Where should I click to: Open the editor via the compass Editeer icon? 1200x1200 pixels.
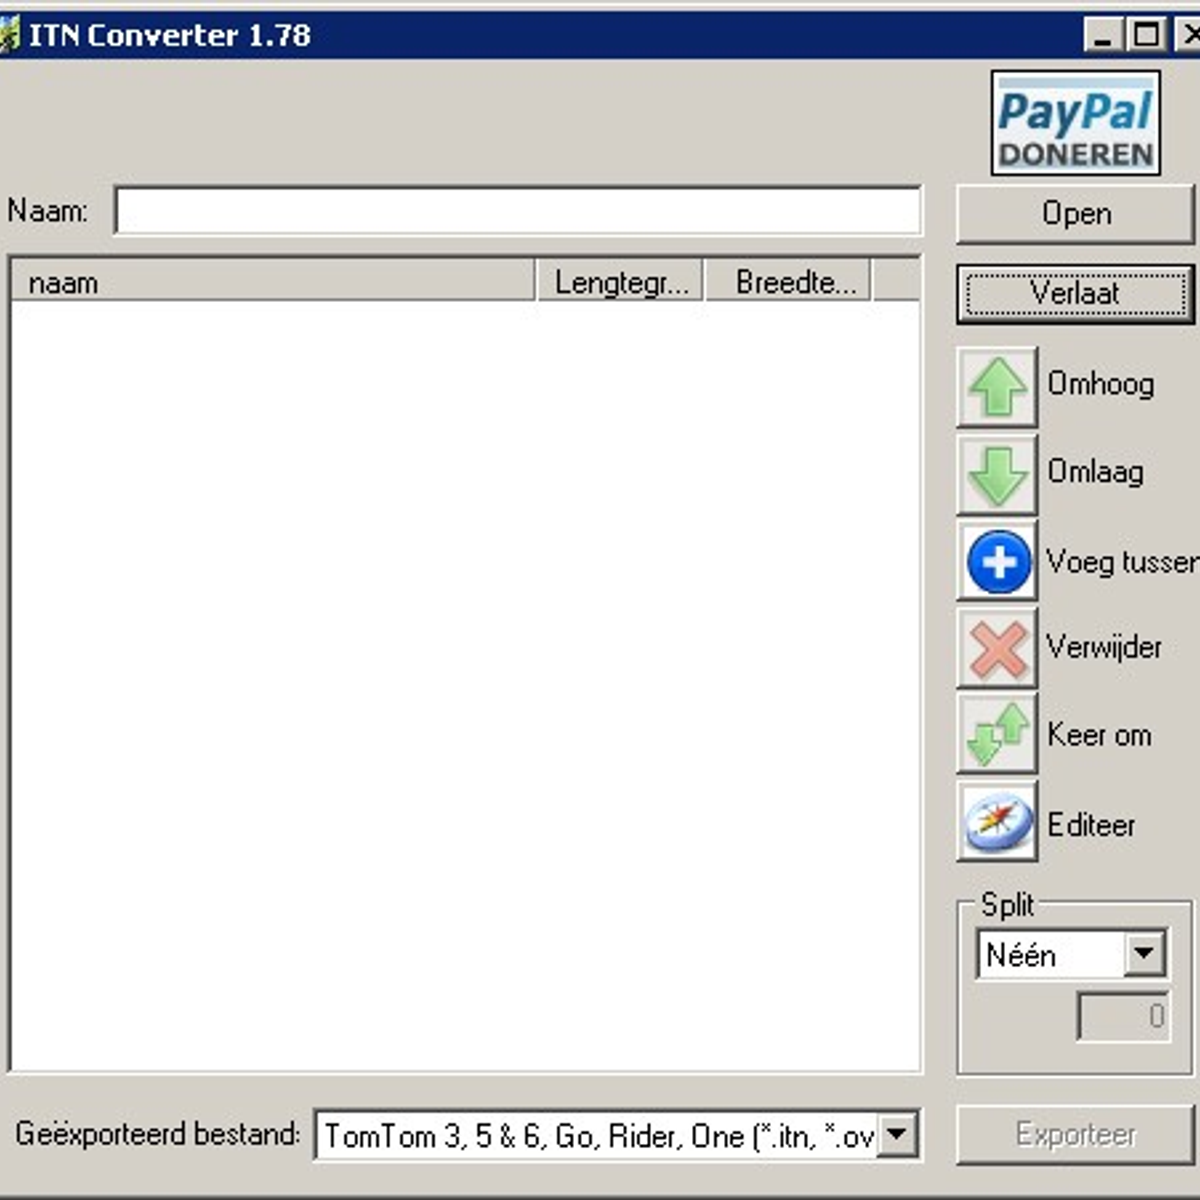pos(997,823)
